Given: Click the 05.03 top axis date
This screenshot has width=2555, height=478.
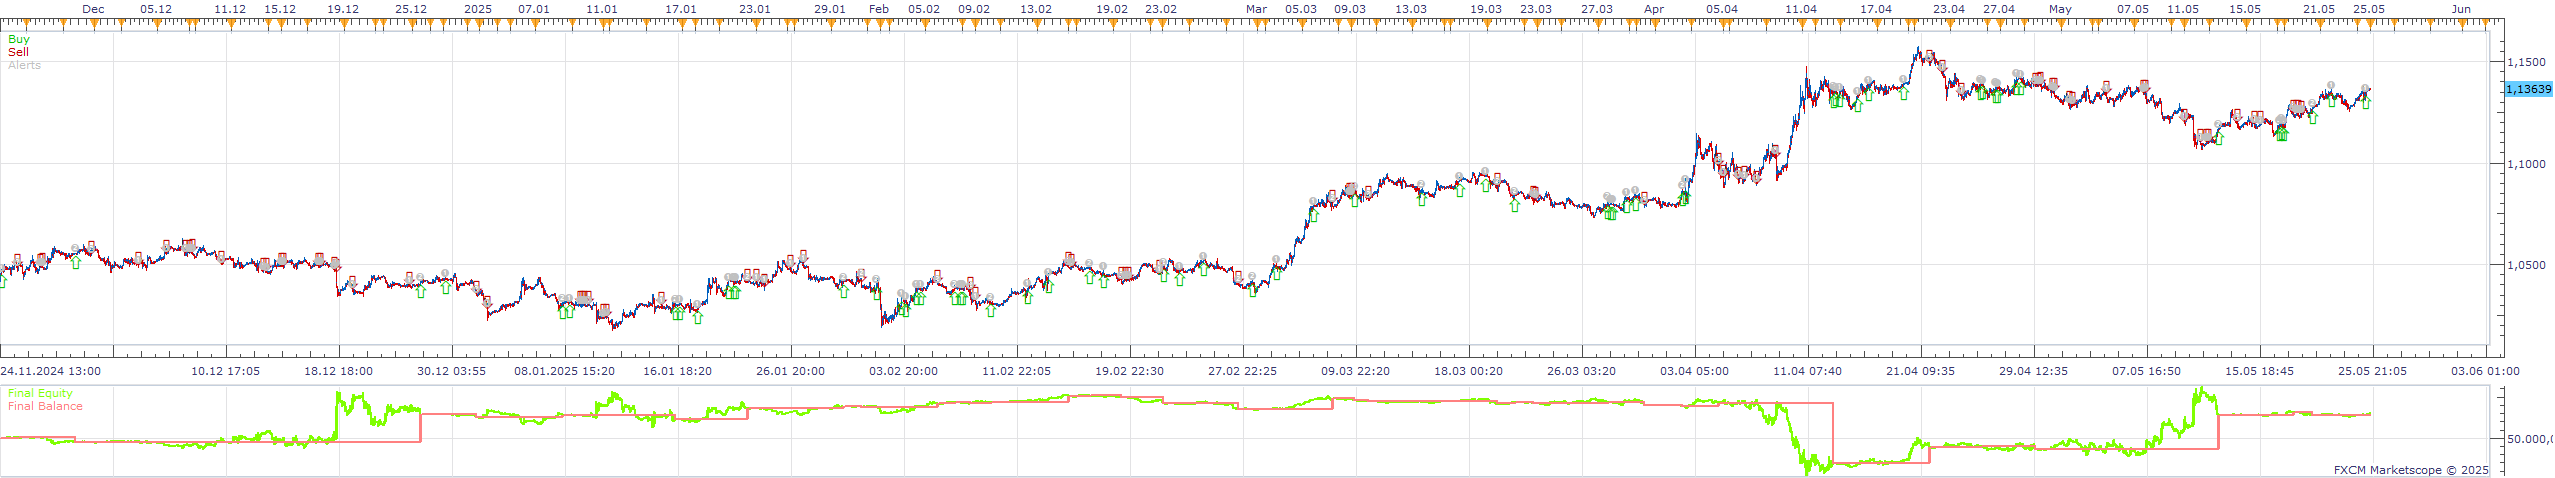Looking at the screenshot, I should point(1301,9).
